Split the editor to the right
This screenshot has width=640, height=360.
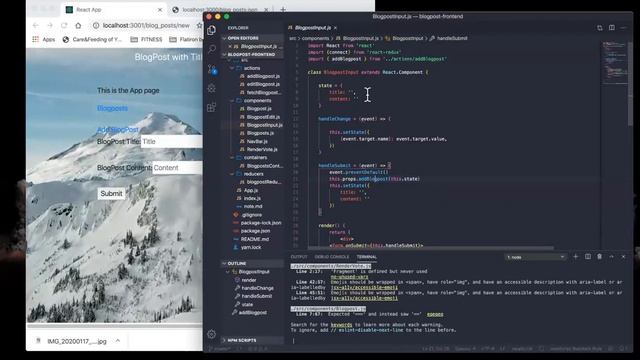pos(611,28)
